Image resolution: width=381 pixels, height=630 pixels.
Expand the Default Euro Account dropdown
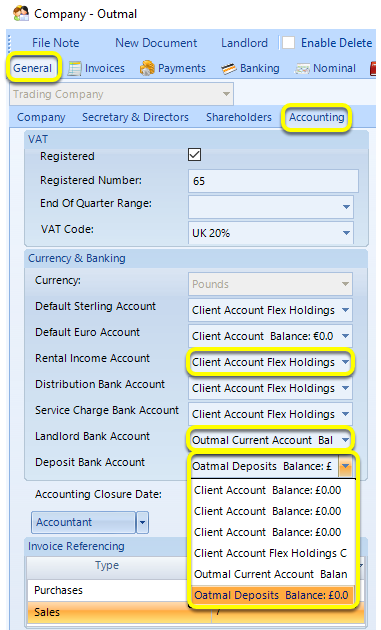pyautogui.click(x=345, y=336)
